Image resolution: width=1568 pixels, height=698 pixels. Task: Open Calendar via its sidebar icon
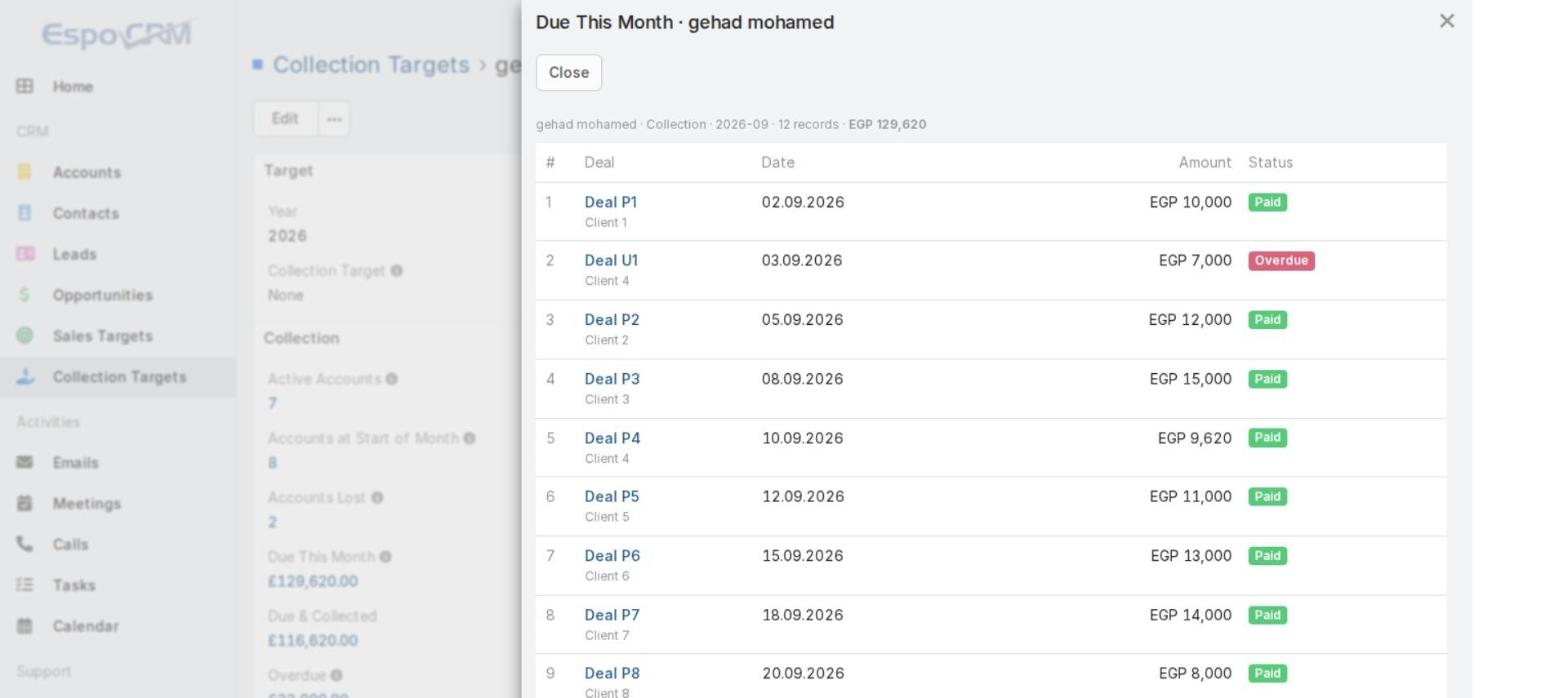pos(25,626)
